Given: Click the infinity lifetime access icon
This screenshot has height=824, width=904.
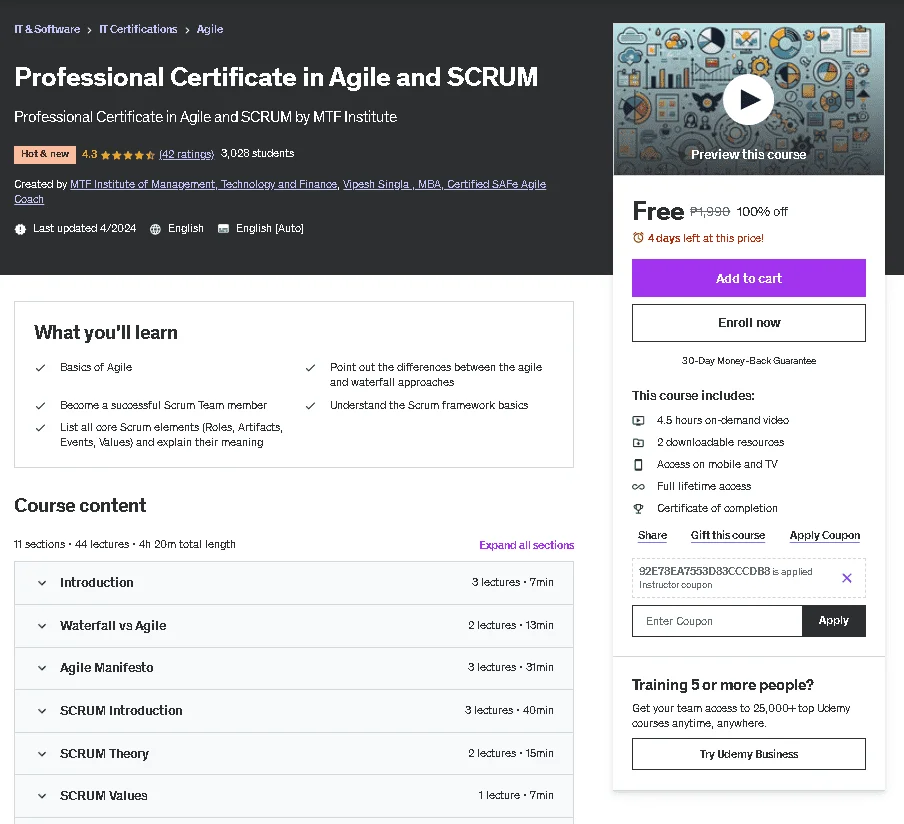Looking at the screenshot, I should point(638,487).
